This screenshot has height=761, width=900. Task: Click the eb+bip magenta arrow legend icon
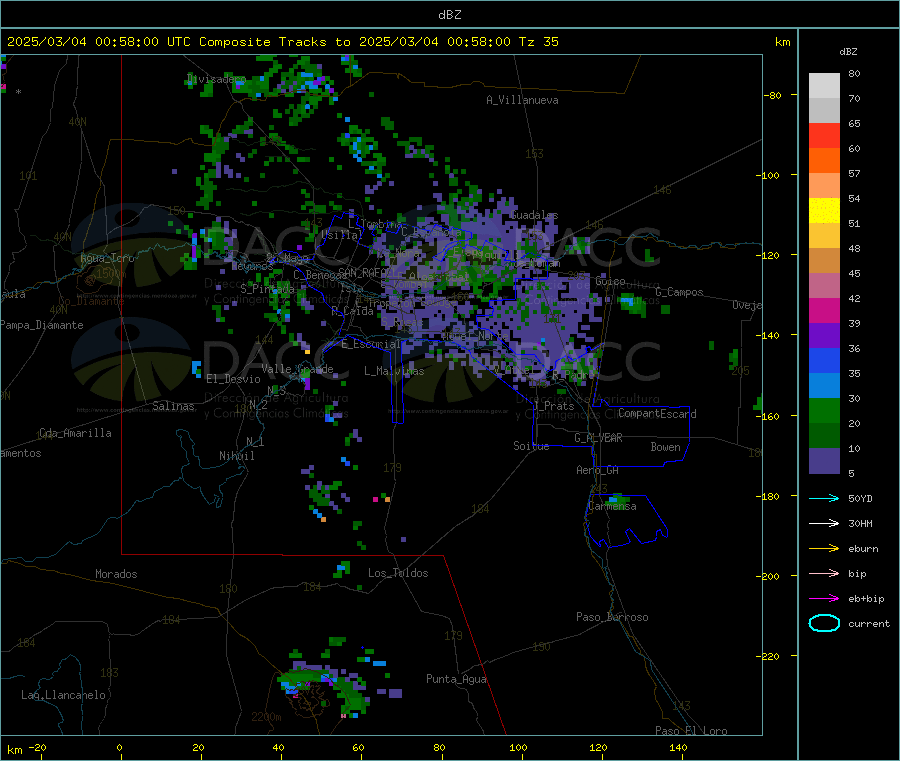[824, 599]
